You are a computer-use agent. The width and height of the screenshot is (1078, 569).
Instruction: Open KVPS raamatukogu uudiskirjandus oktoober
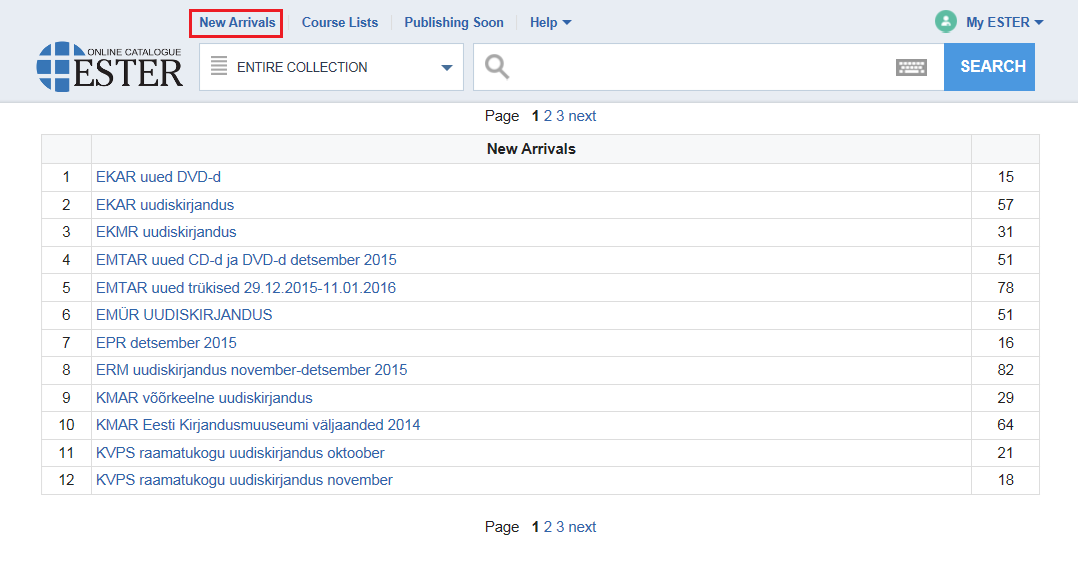240,453
